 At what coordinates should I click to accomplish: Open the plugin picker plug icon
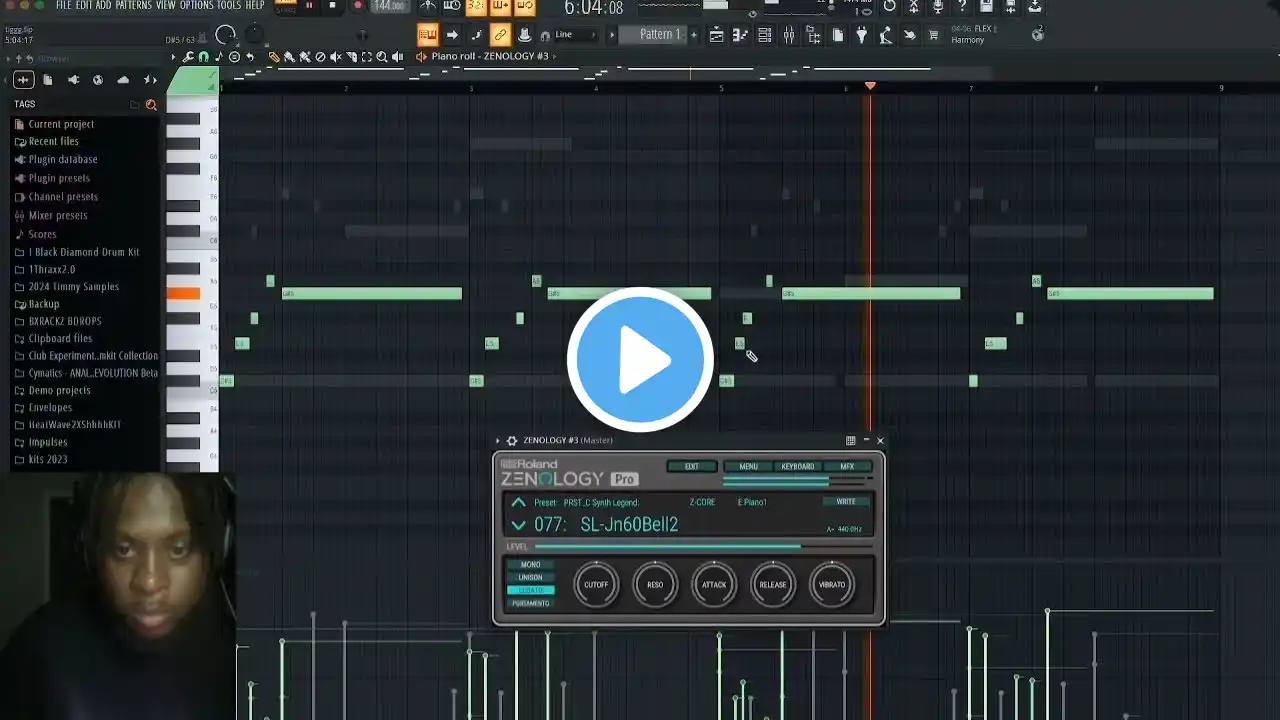(x=863, y=35)
